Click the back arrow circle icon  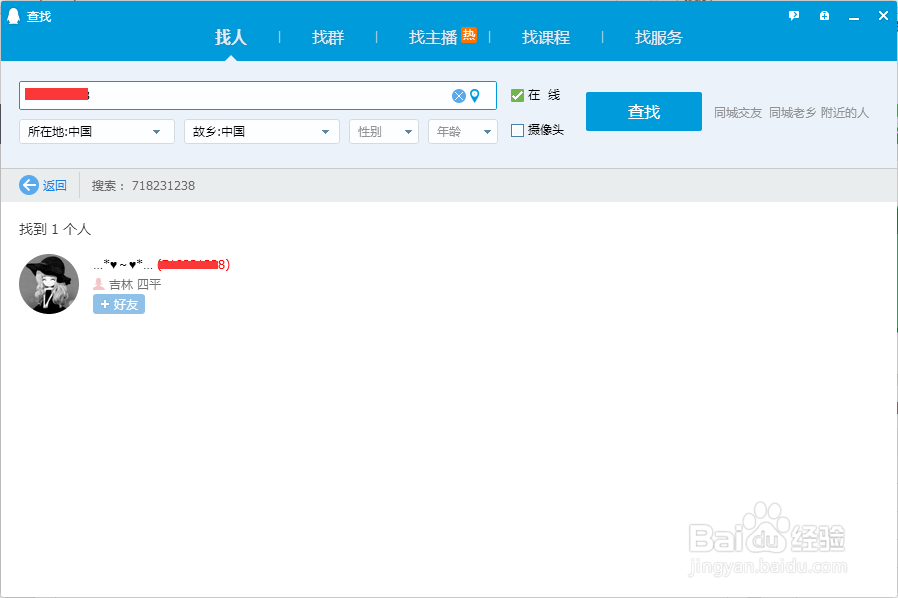click(x=29, y=185)
